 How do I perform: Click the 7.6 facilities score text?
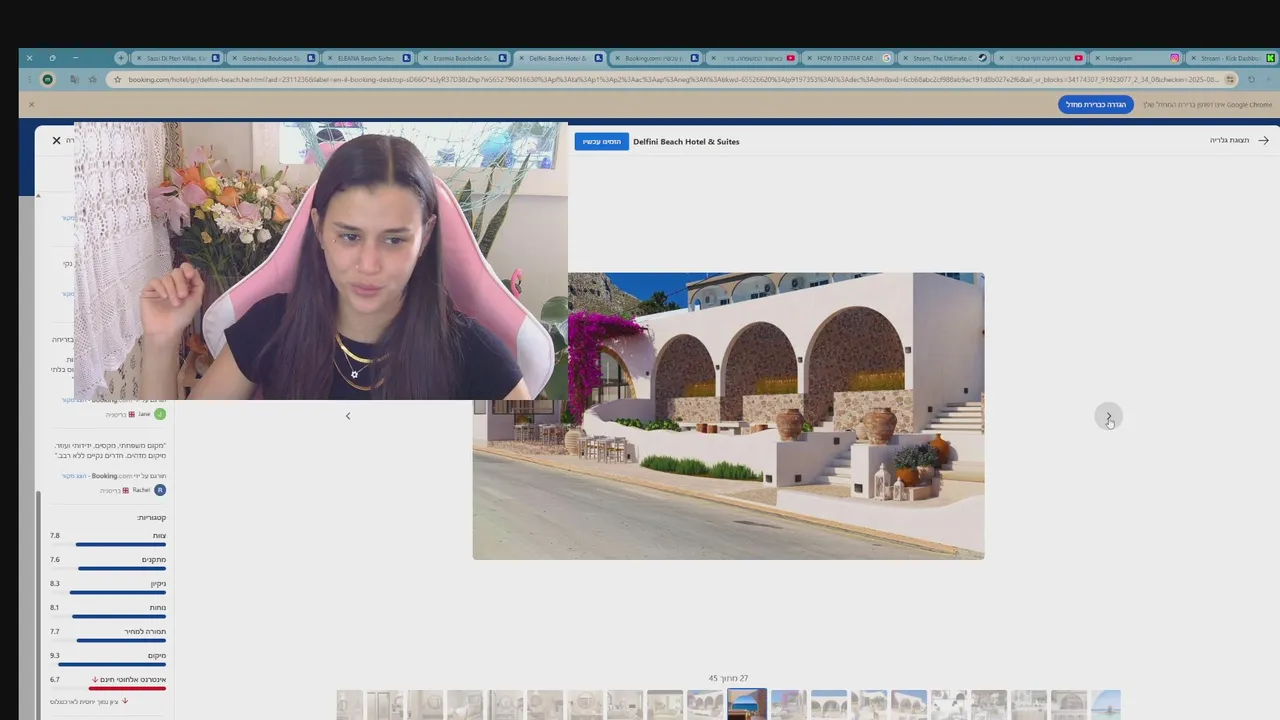(55, 559)
